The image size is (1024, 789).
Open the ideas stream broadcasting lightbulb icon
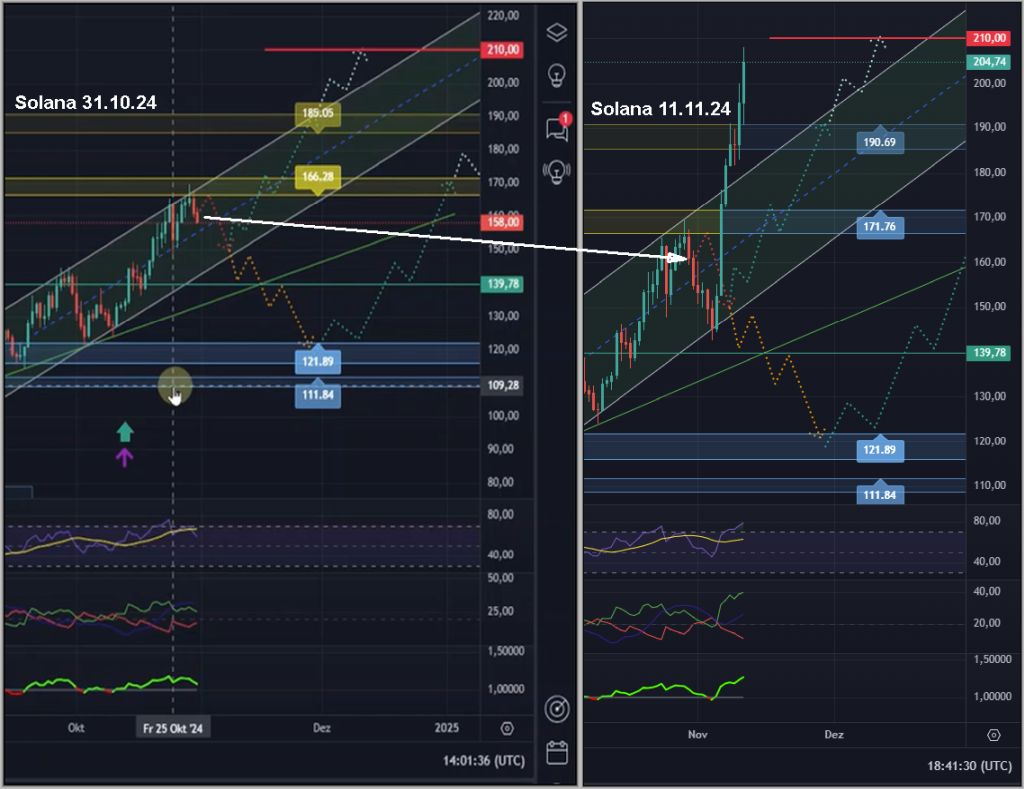[x=557, y=170]
